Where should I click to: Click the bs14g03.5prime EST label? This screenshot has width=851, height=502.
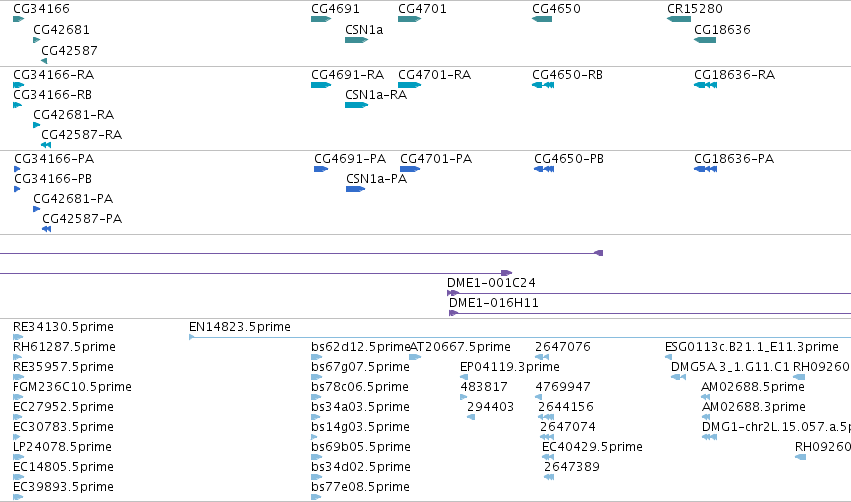click(x=360, y=427)
